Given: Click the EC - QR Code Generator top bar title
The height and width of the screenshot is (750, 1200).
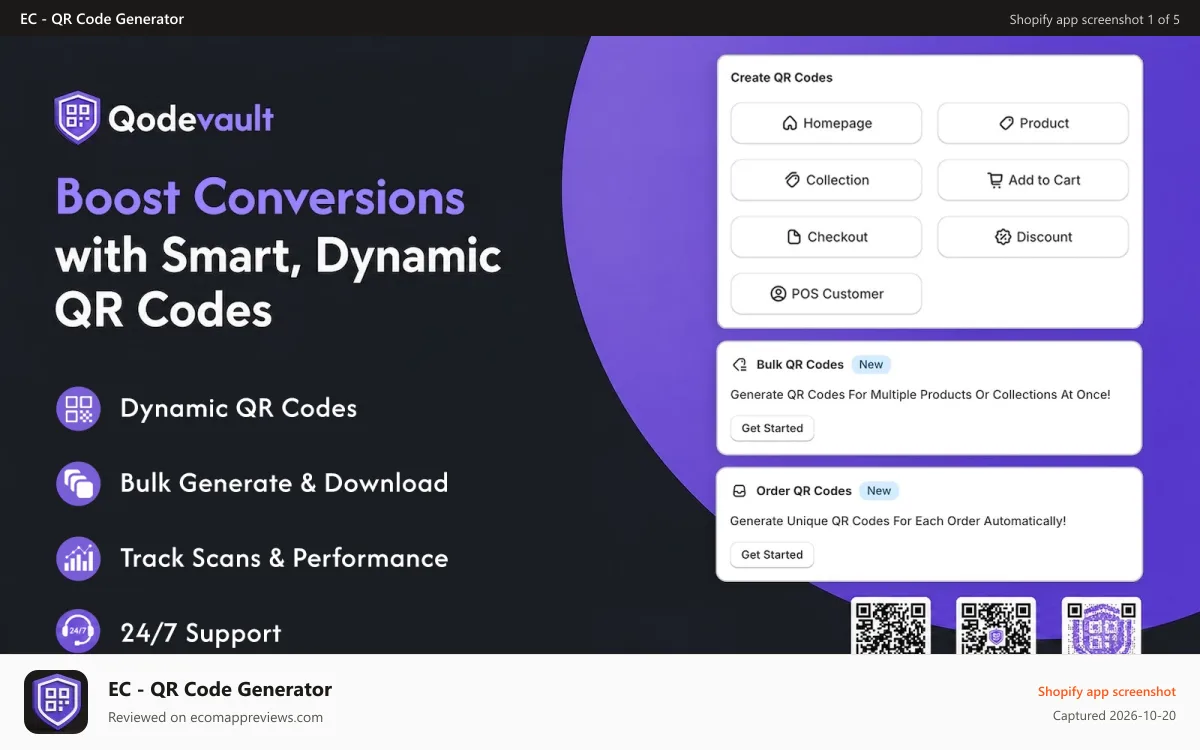Looking at the screenshot, I should (x=102, y=19).
